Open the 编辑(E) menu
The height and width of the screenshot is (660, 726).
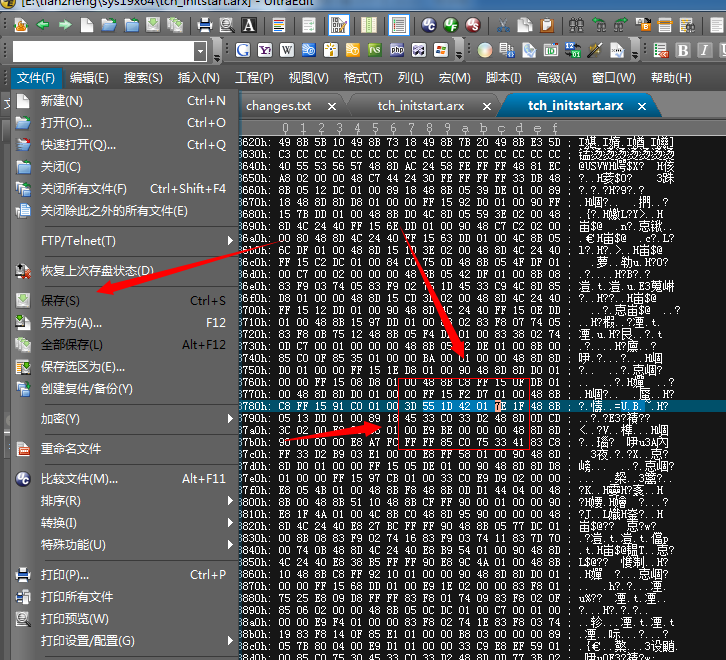tap(89, 78)
